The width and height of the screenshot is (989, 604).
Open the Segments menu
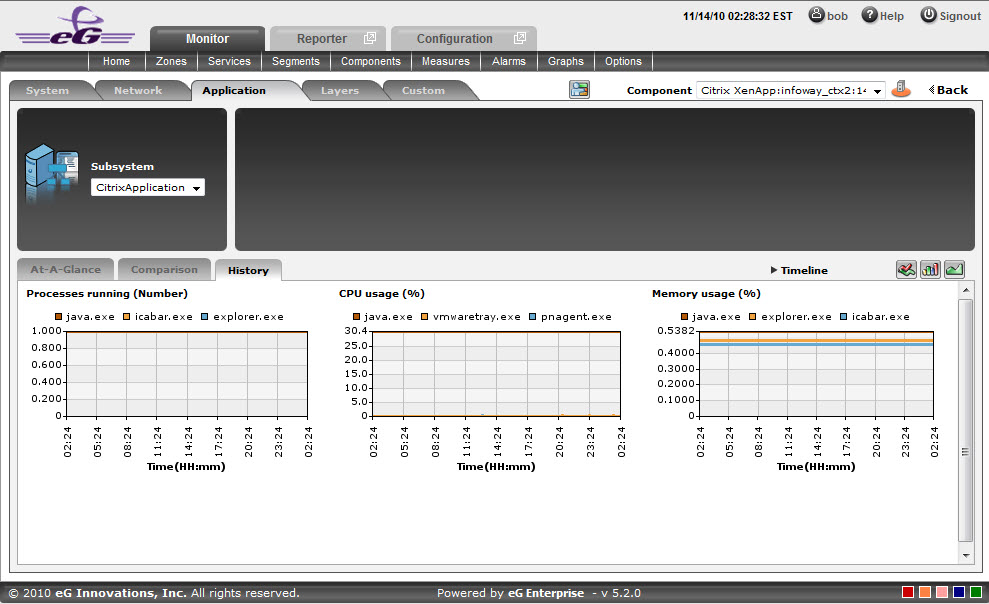296,61
